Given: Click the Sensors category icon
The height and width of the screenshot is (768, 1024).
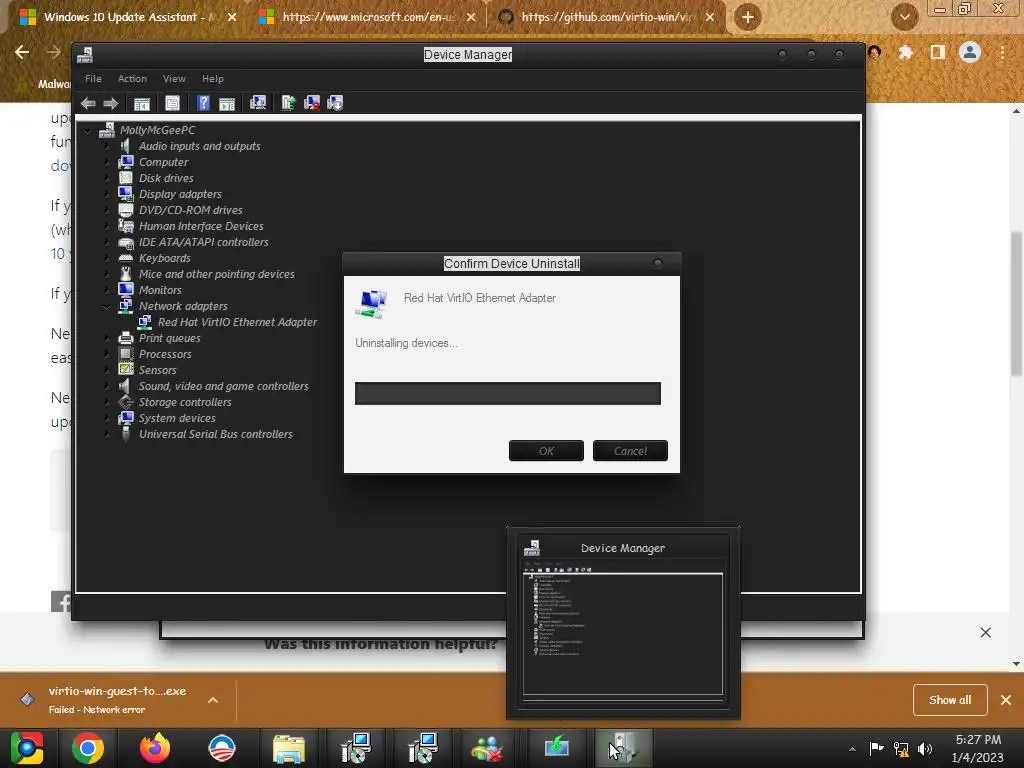Looking at the screenshot, I should (125, 370).
